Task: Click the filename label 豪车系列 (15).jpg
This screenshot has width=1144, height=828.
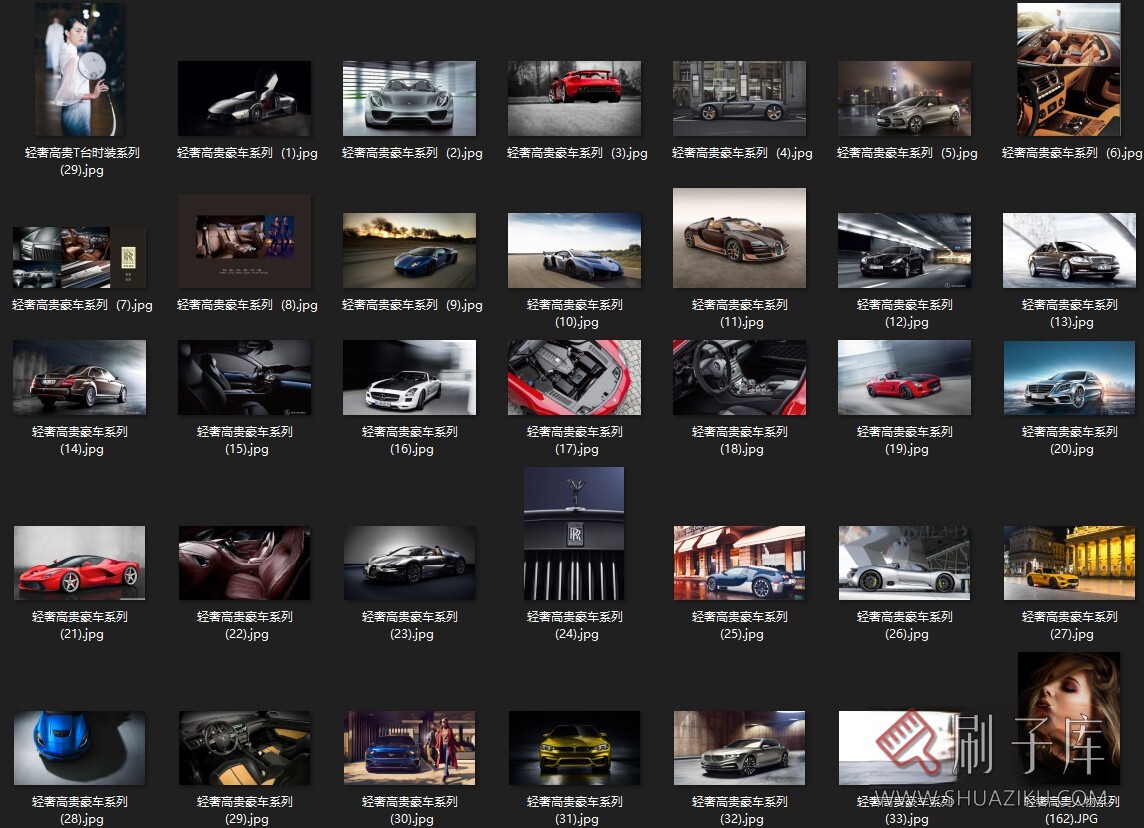Action: tap(244, 440)
